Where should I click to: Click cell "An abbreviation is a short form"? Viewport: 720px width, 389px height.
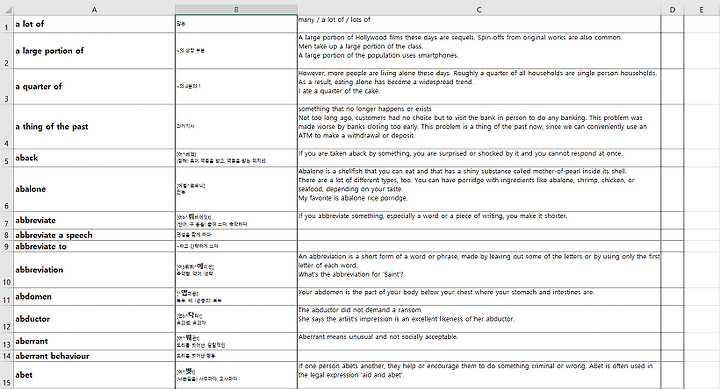479,270
